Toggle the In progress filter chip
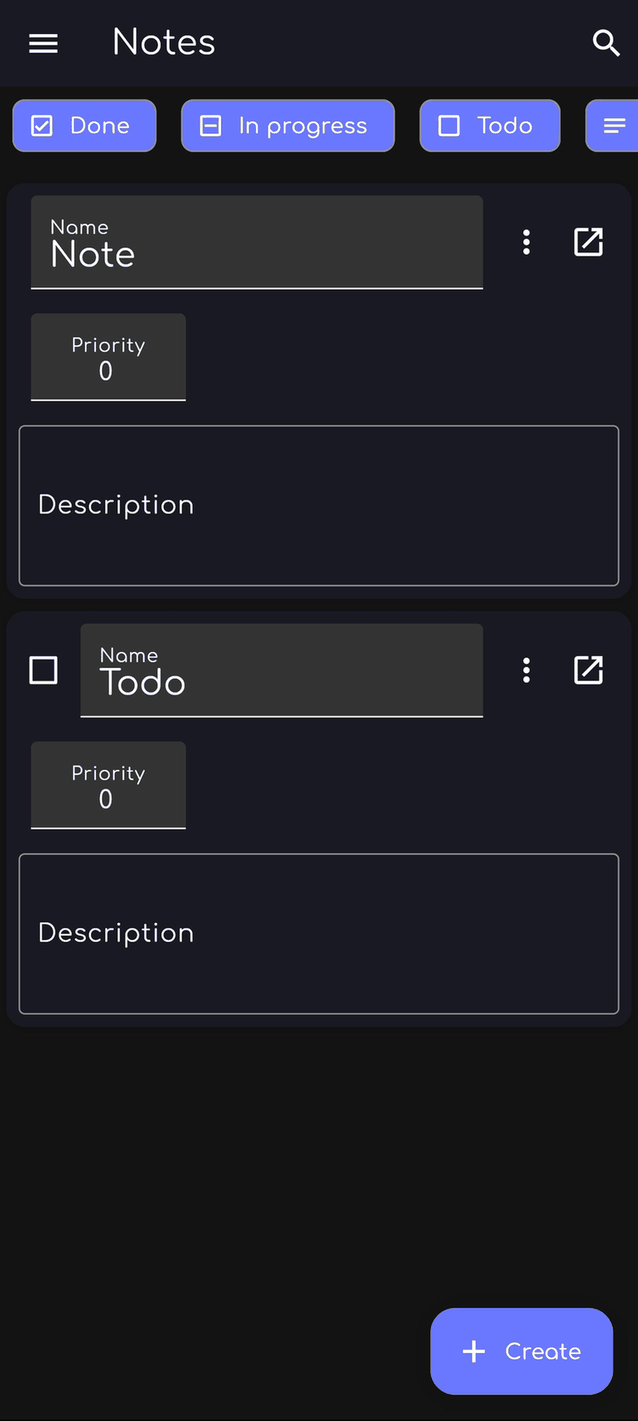The width and height of the screenshot is (638, 1421). (x=287, y=126)
